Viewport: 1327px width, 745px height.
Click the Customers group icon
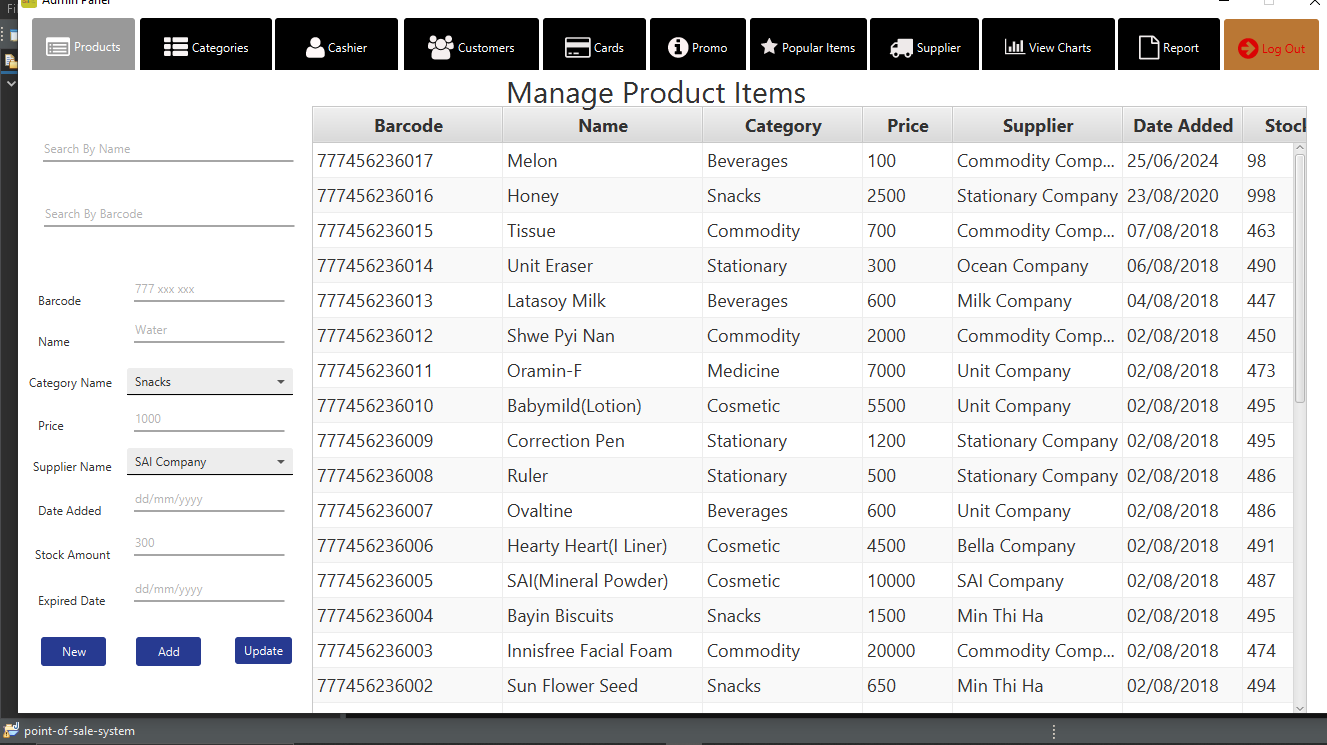[x=440, y=47]
